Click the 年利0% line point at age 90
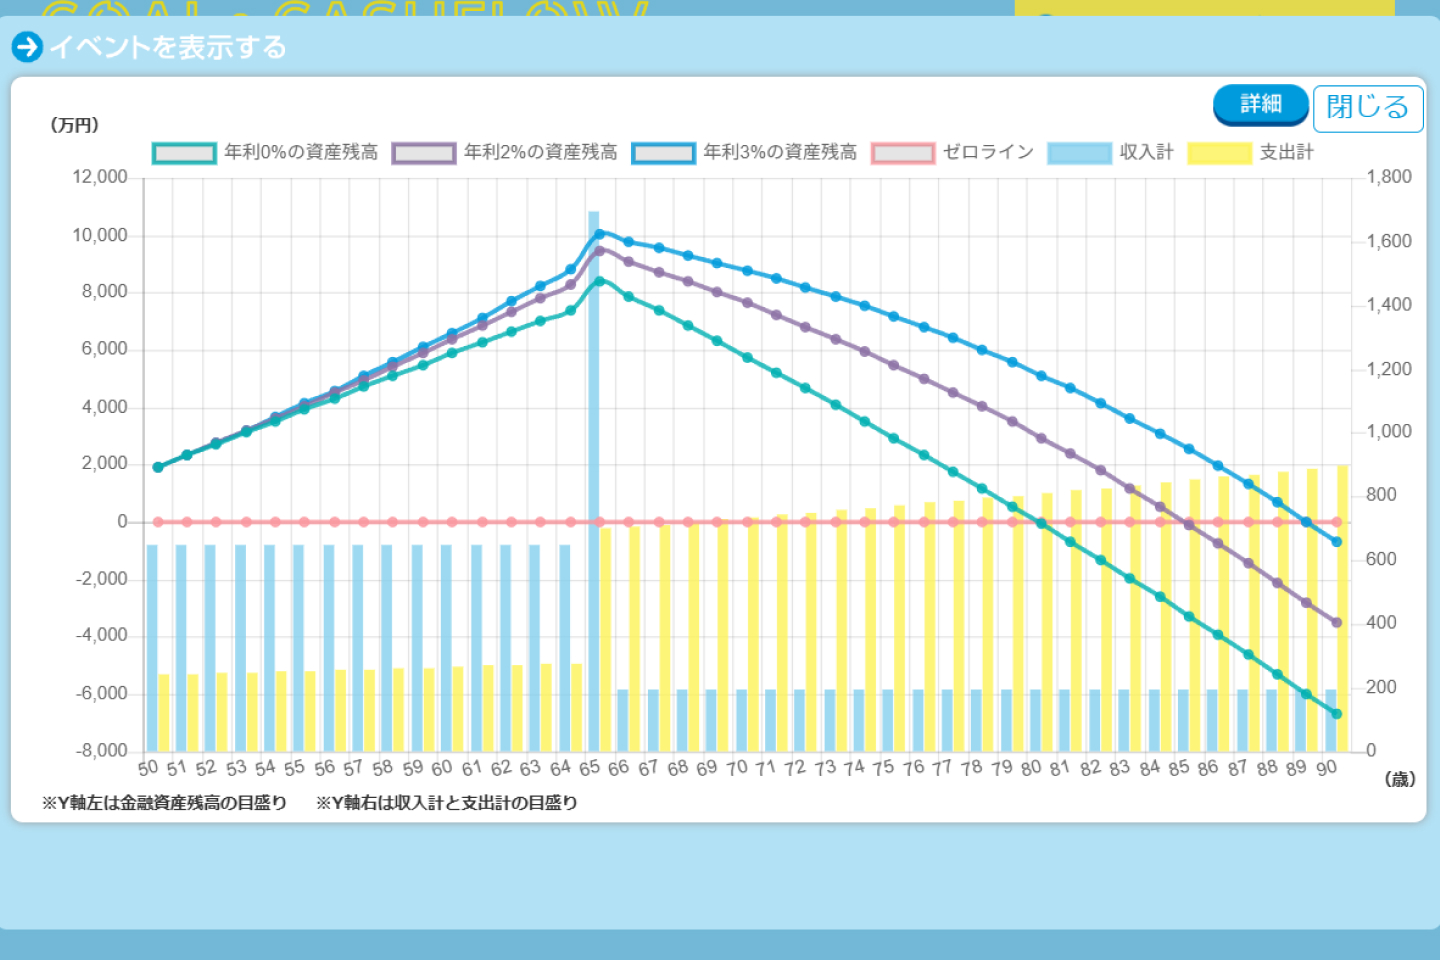Viewport: 1440px width, 960px height. pyautogui.click(x=1336, y=714)
